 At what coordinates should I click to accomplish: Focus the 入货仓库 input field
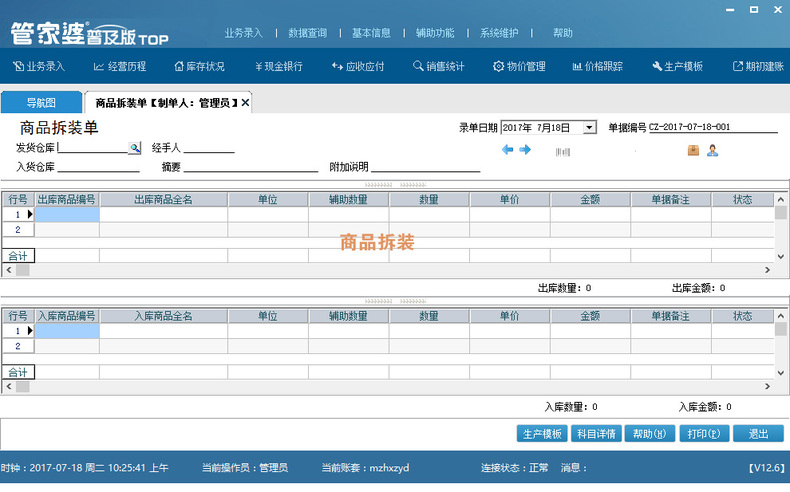point(99,167)
